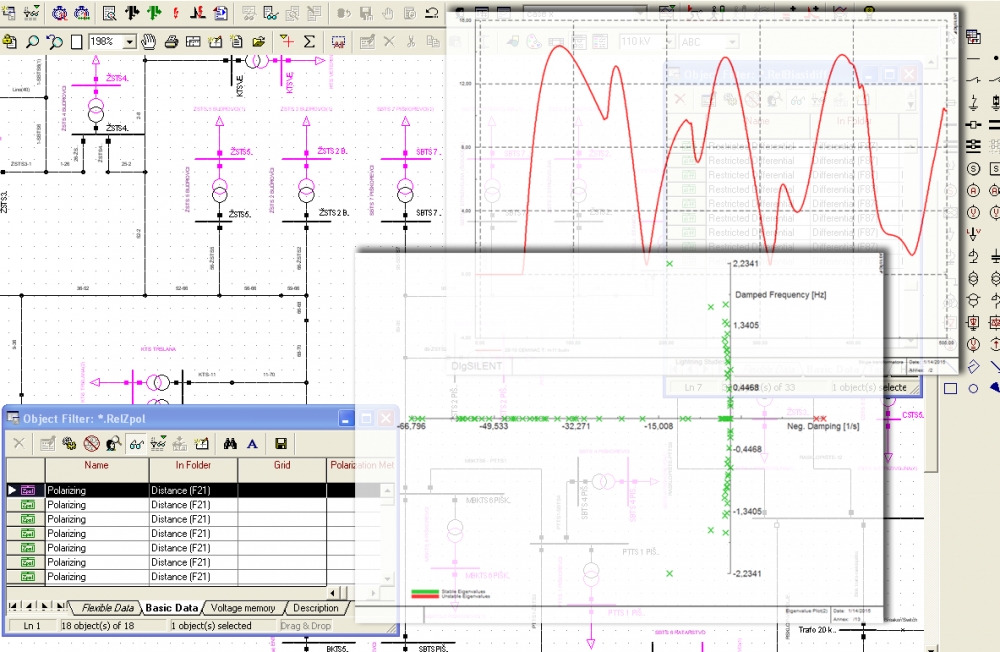This screenshot has height=652, width=1000.
Task: Click the whole-page zoom rectangle icon
Action: tap(77, 42)
